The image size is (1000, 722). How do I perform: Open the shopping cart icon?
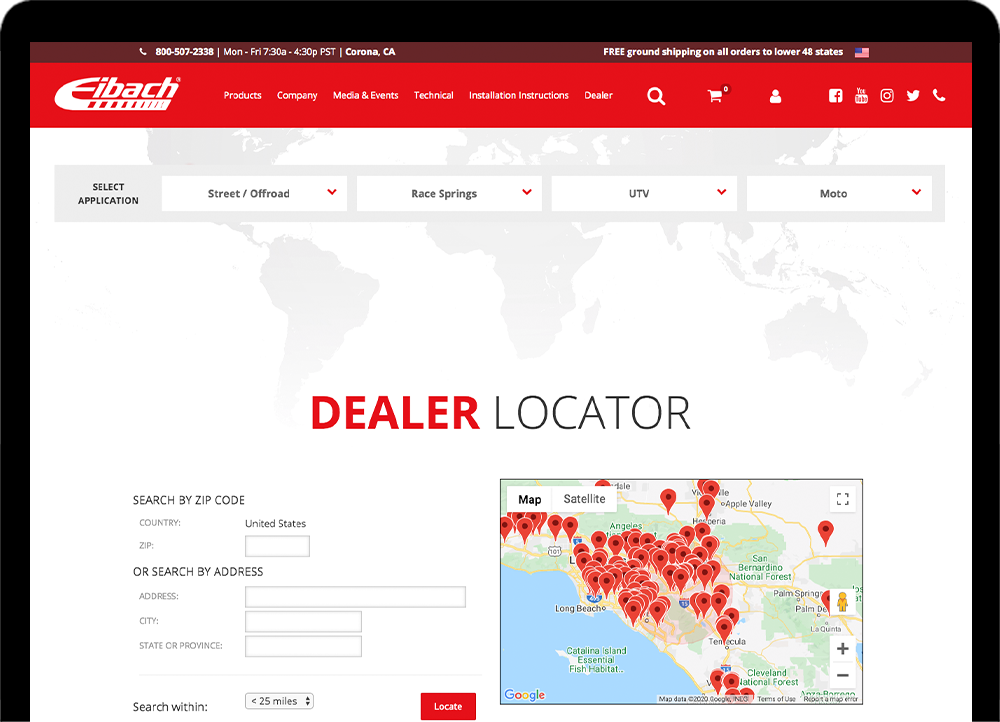pos(715,96)
